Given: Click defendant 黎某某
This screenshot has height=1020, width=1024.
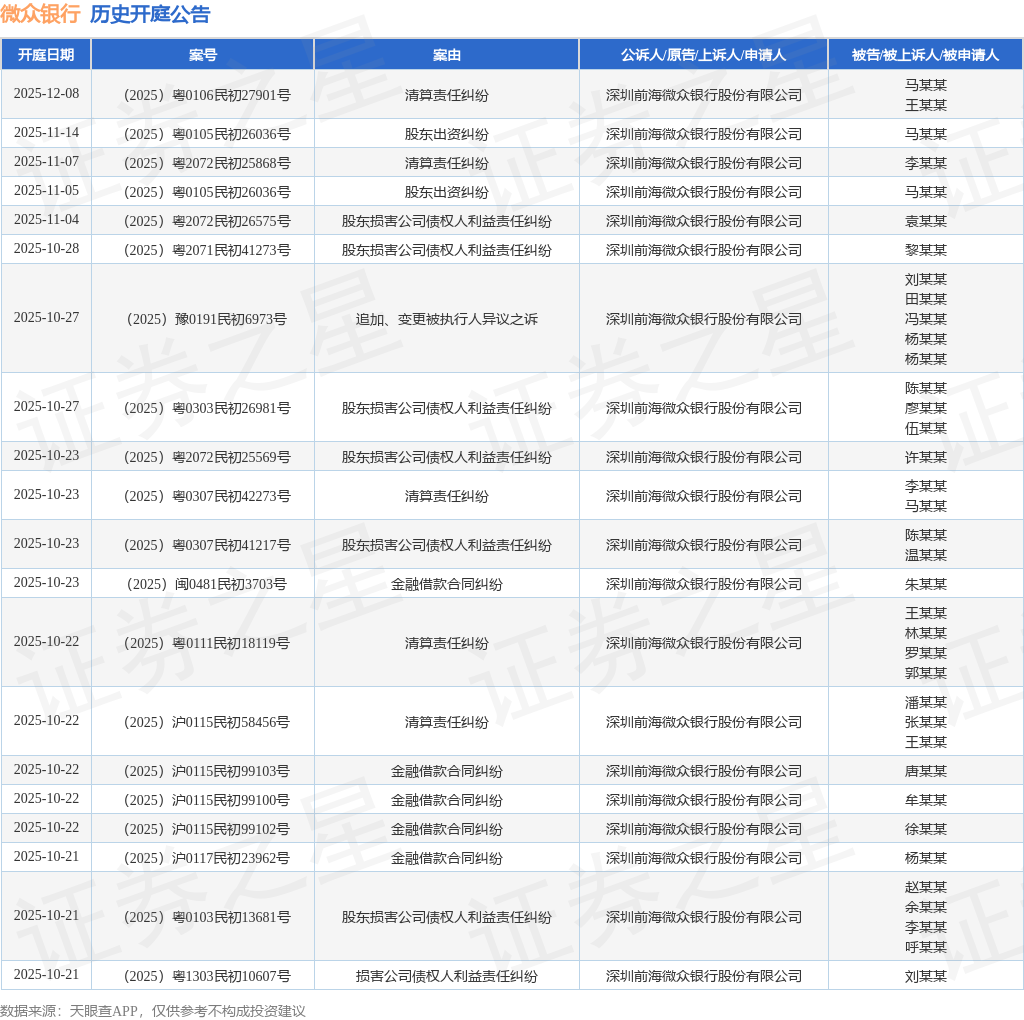Looking at the screenshot, I should coord(925,249).
